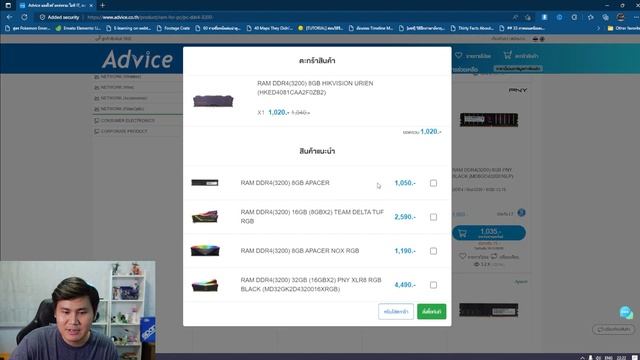This screenshot has height=360, width=640.
Task: Tick the checkbox for 32GB PNY XLR8 RGB BLACK
Action: tap(433, 285)
